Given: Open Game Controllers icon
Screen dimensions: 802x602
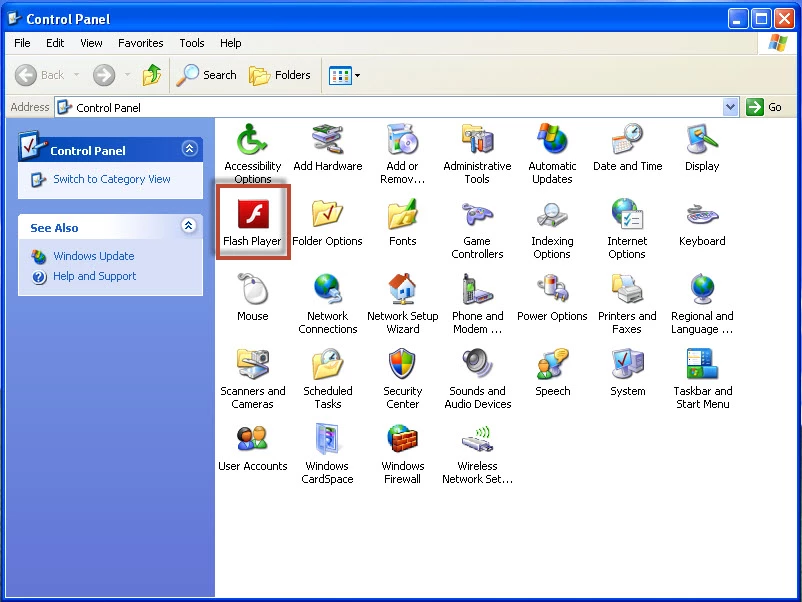Looking at the screenshot, I should coord(477,214).
